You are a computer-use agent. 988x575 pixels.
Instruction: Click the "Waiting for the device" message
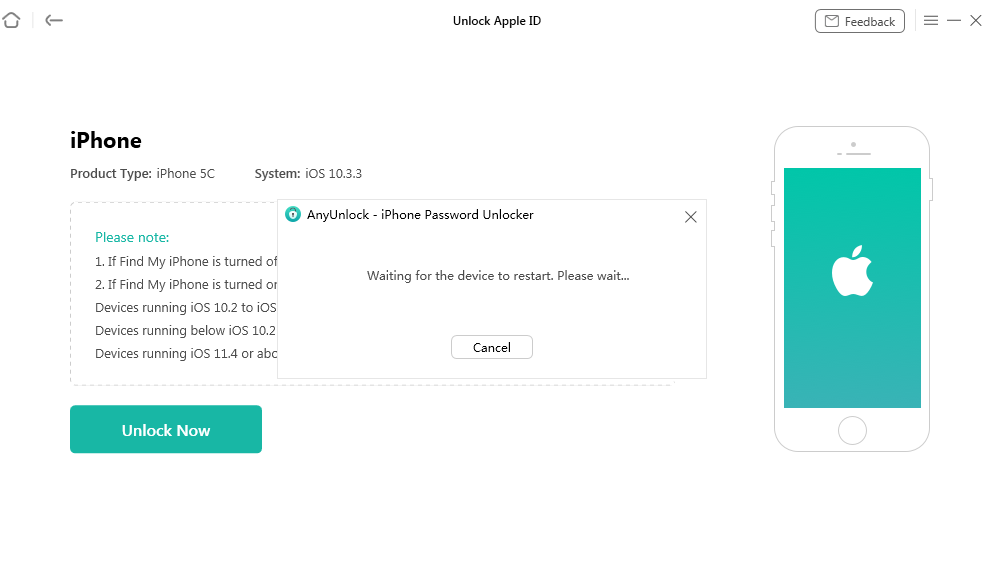click(x=498, y=275)
